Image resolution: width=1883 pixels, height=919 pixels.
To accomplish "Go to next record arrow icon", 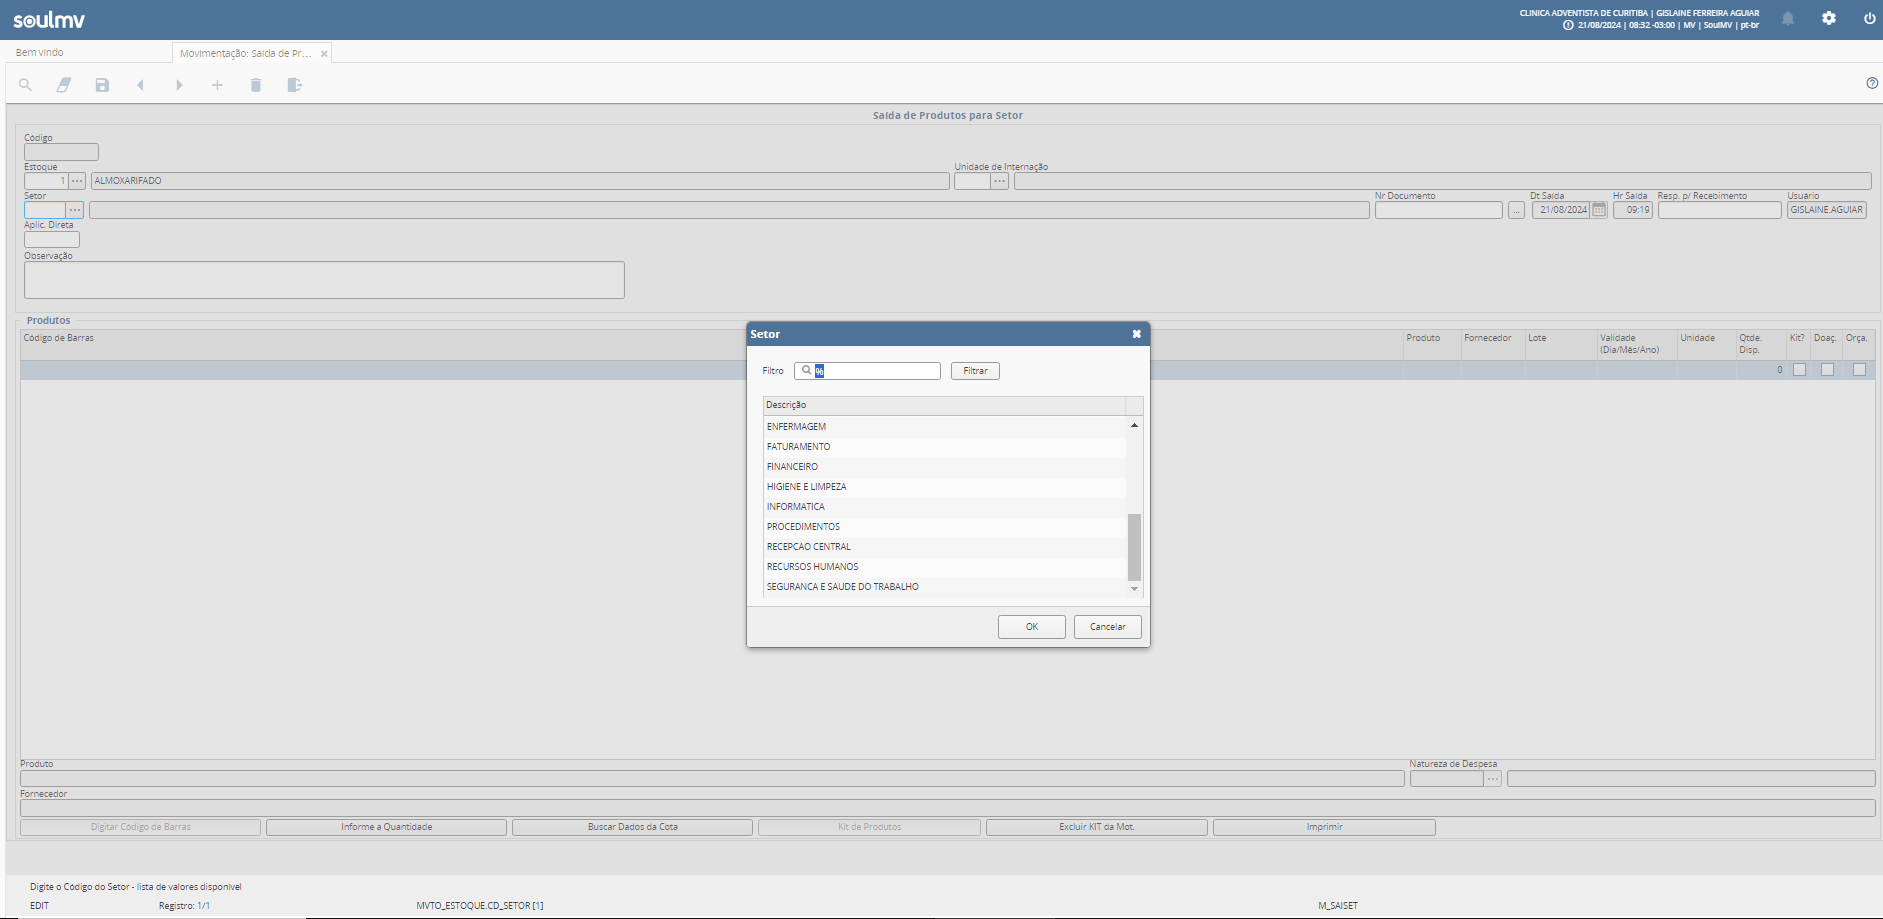I will click(179, 85).
